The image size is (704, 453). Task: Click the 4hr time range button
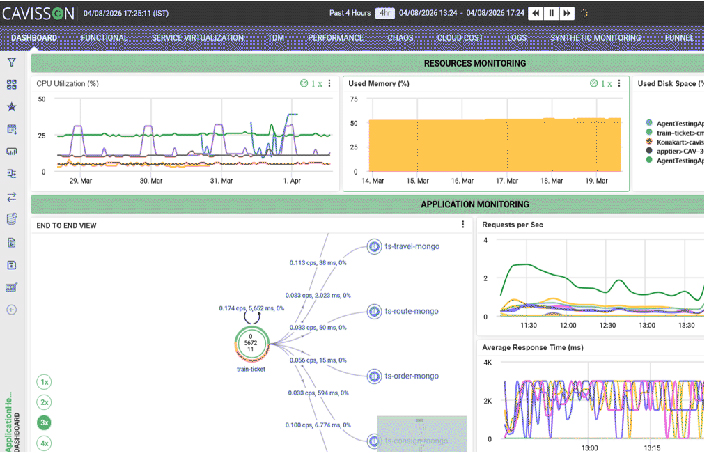click(x=384, y=13)
